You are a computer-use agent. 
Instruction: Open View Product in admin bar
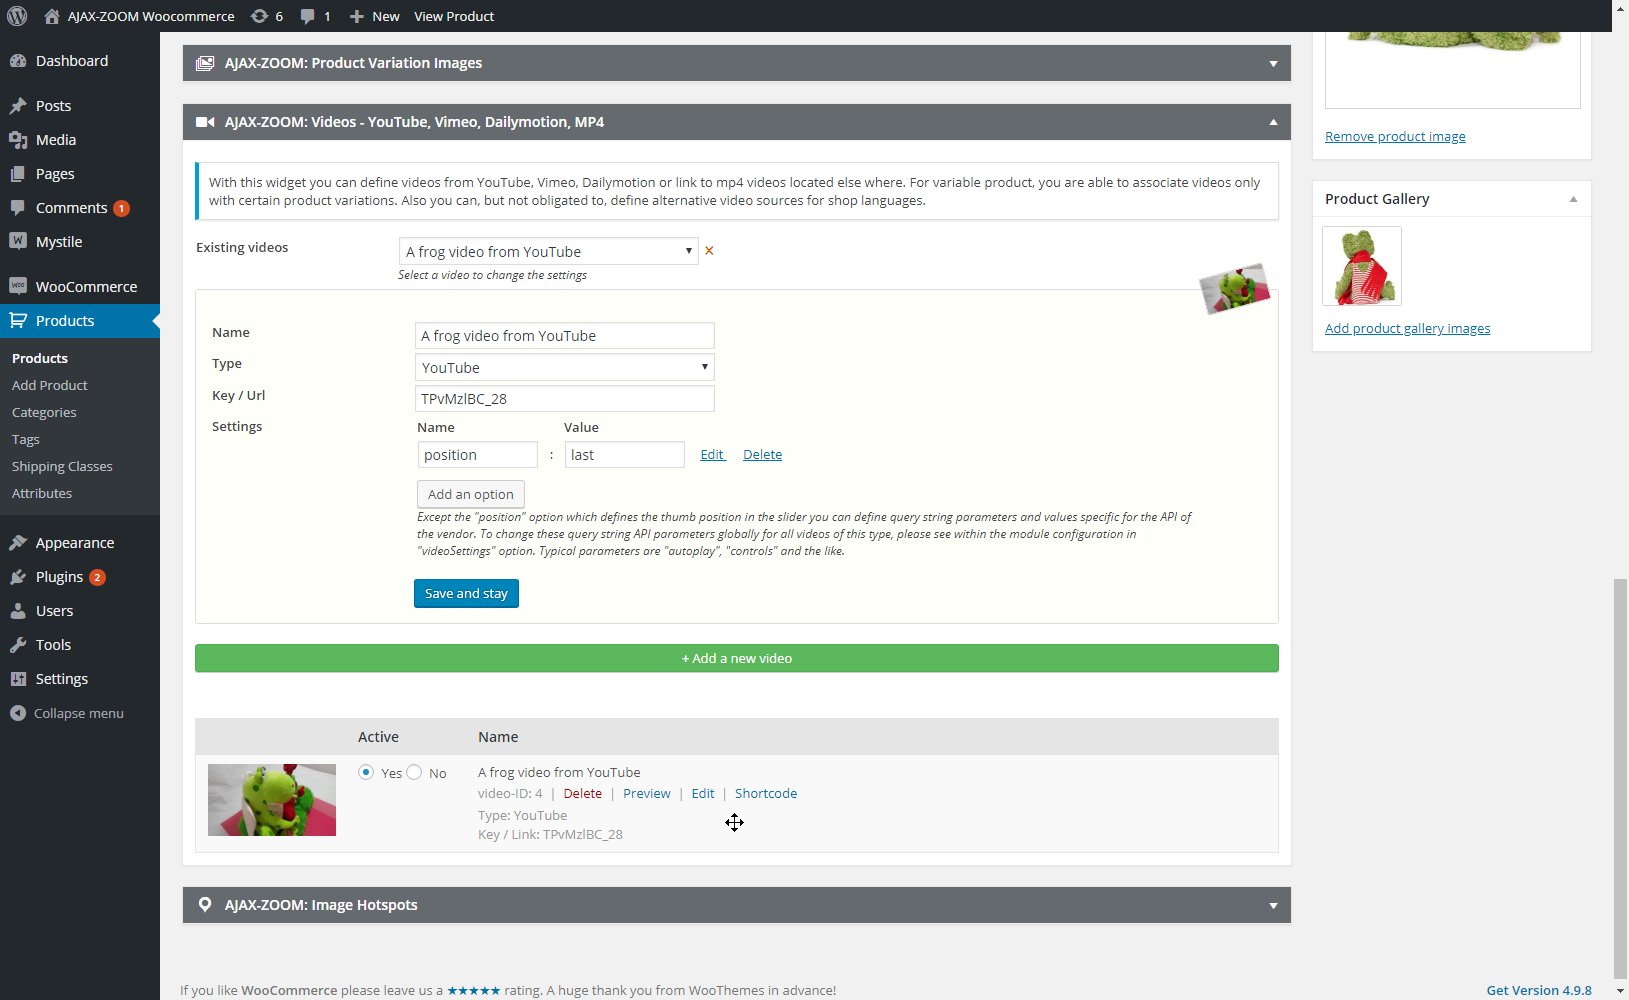[x=454, y=16]
